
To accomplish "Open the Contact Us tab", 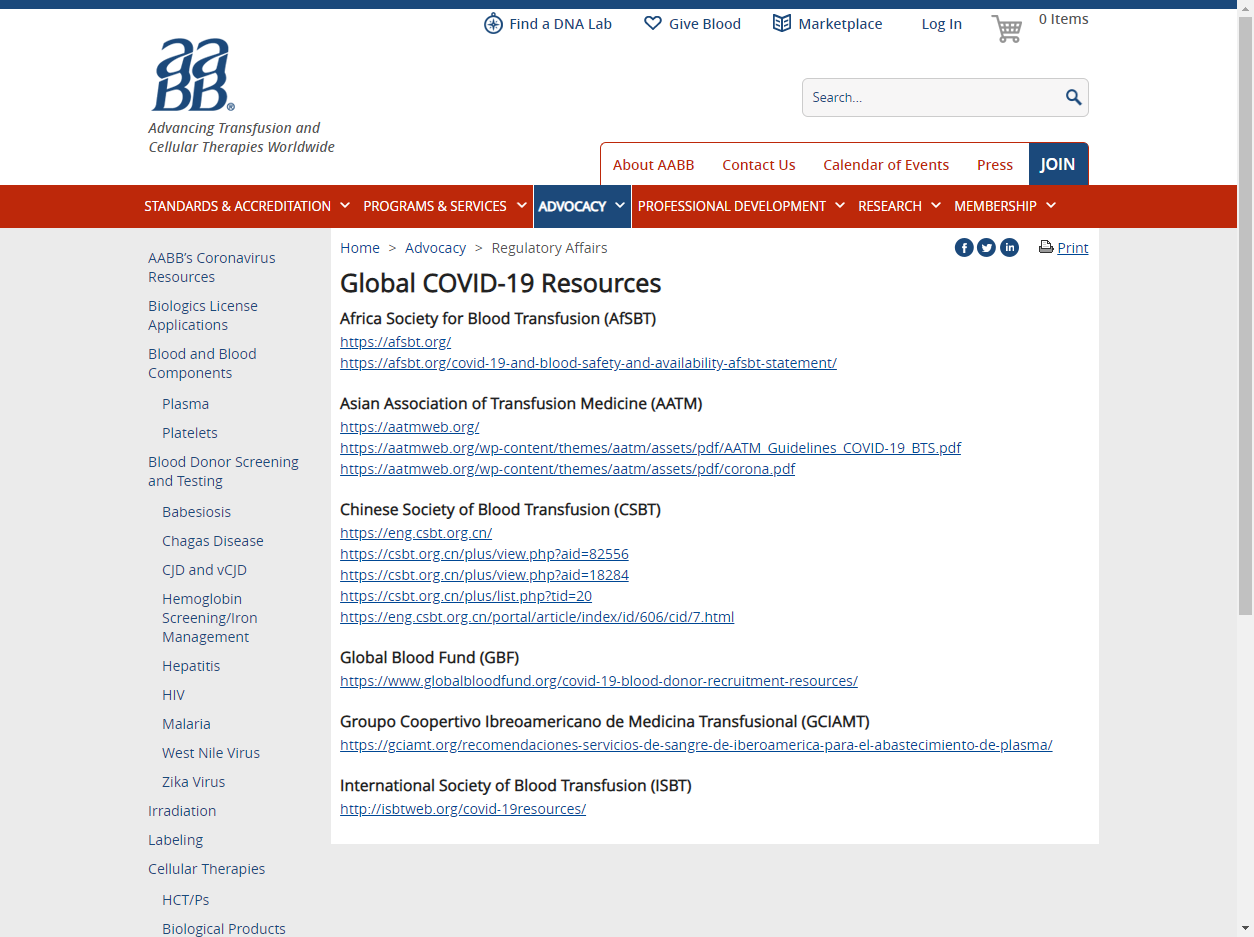I will click(759, 165).
